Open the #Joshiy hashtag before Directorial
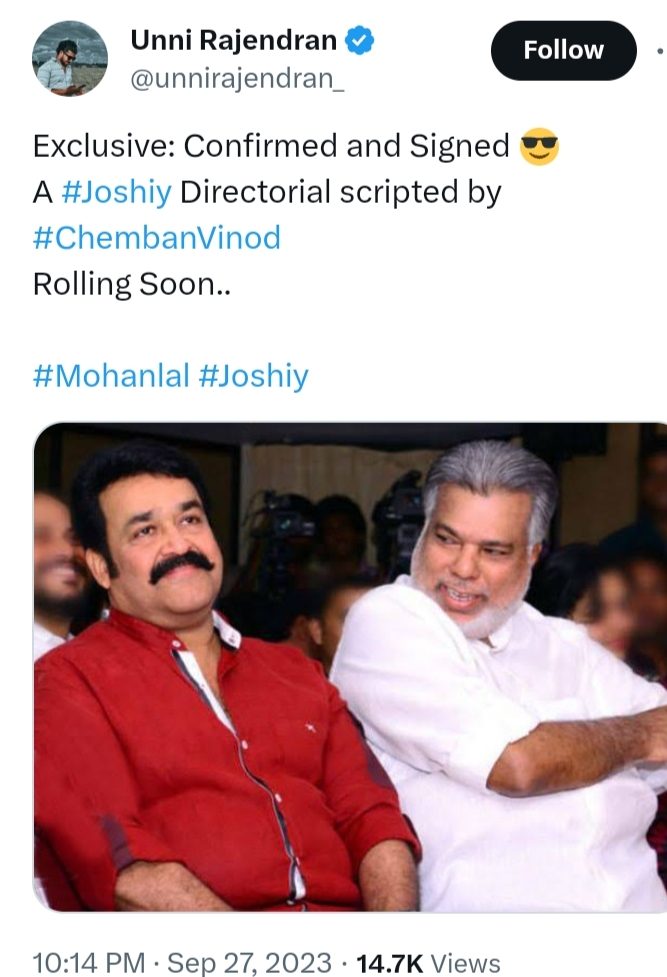667x977 pixels. 117,192
